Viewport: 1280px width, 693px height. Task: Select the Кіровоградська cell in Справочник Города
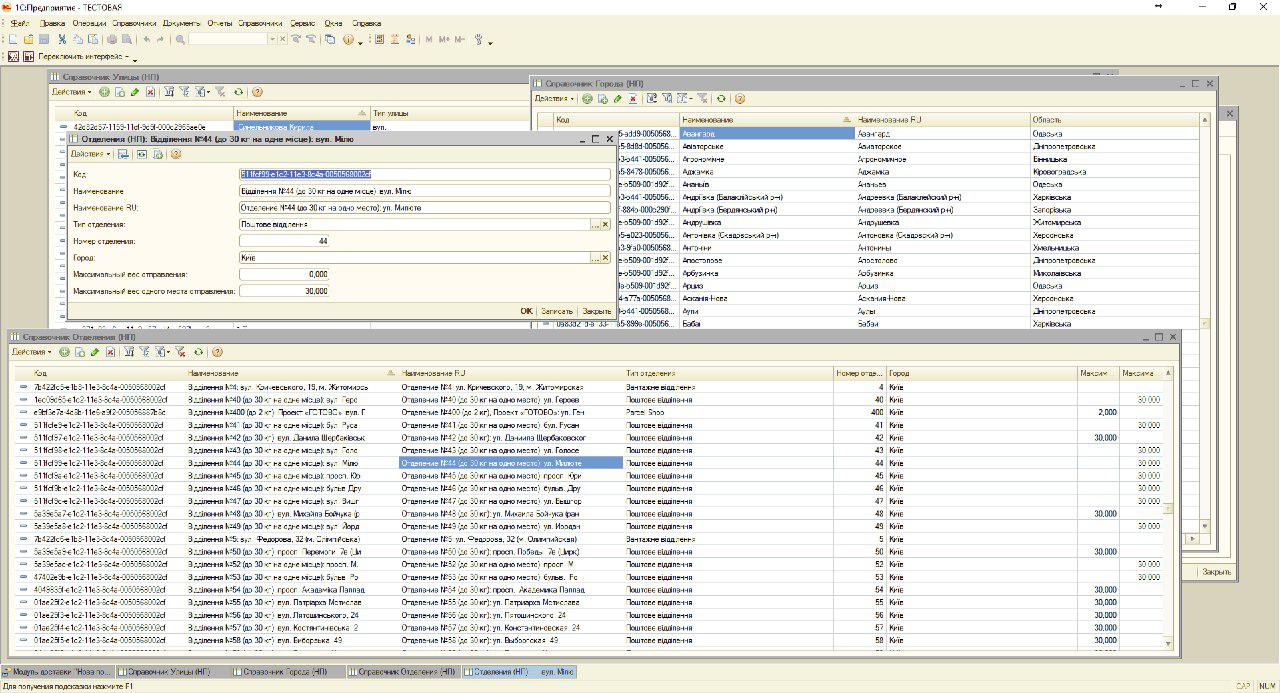click(x=1114, y=171)
